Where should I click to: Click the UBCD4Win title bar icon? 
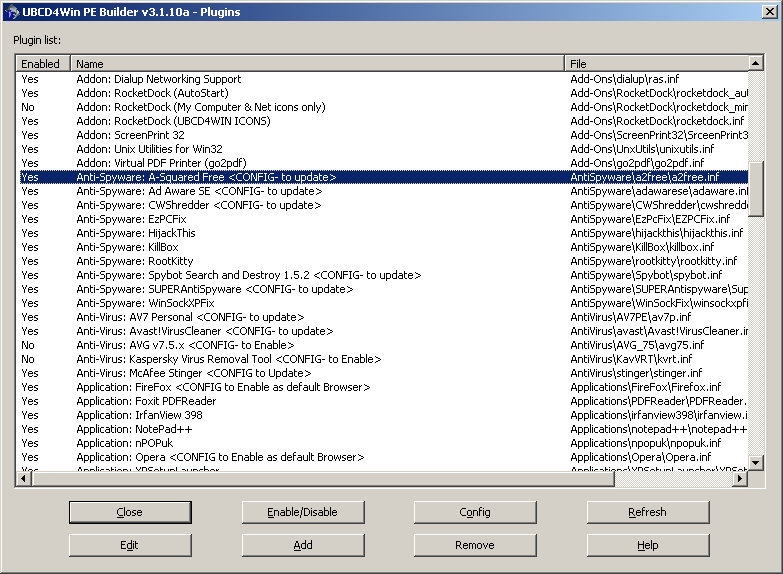pos(11,12)
